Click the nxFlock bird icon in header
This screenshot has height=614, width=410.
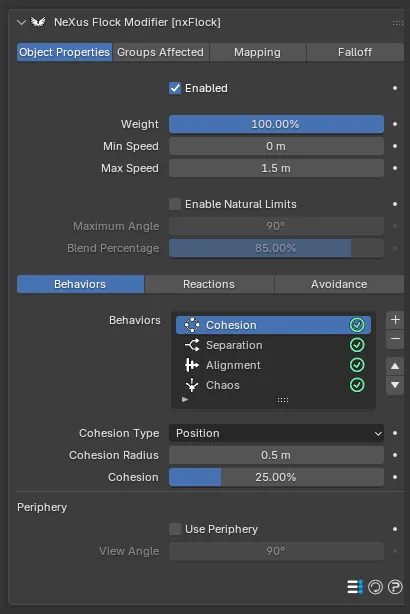38,22
